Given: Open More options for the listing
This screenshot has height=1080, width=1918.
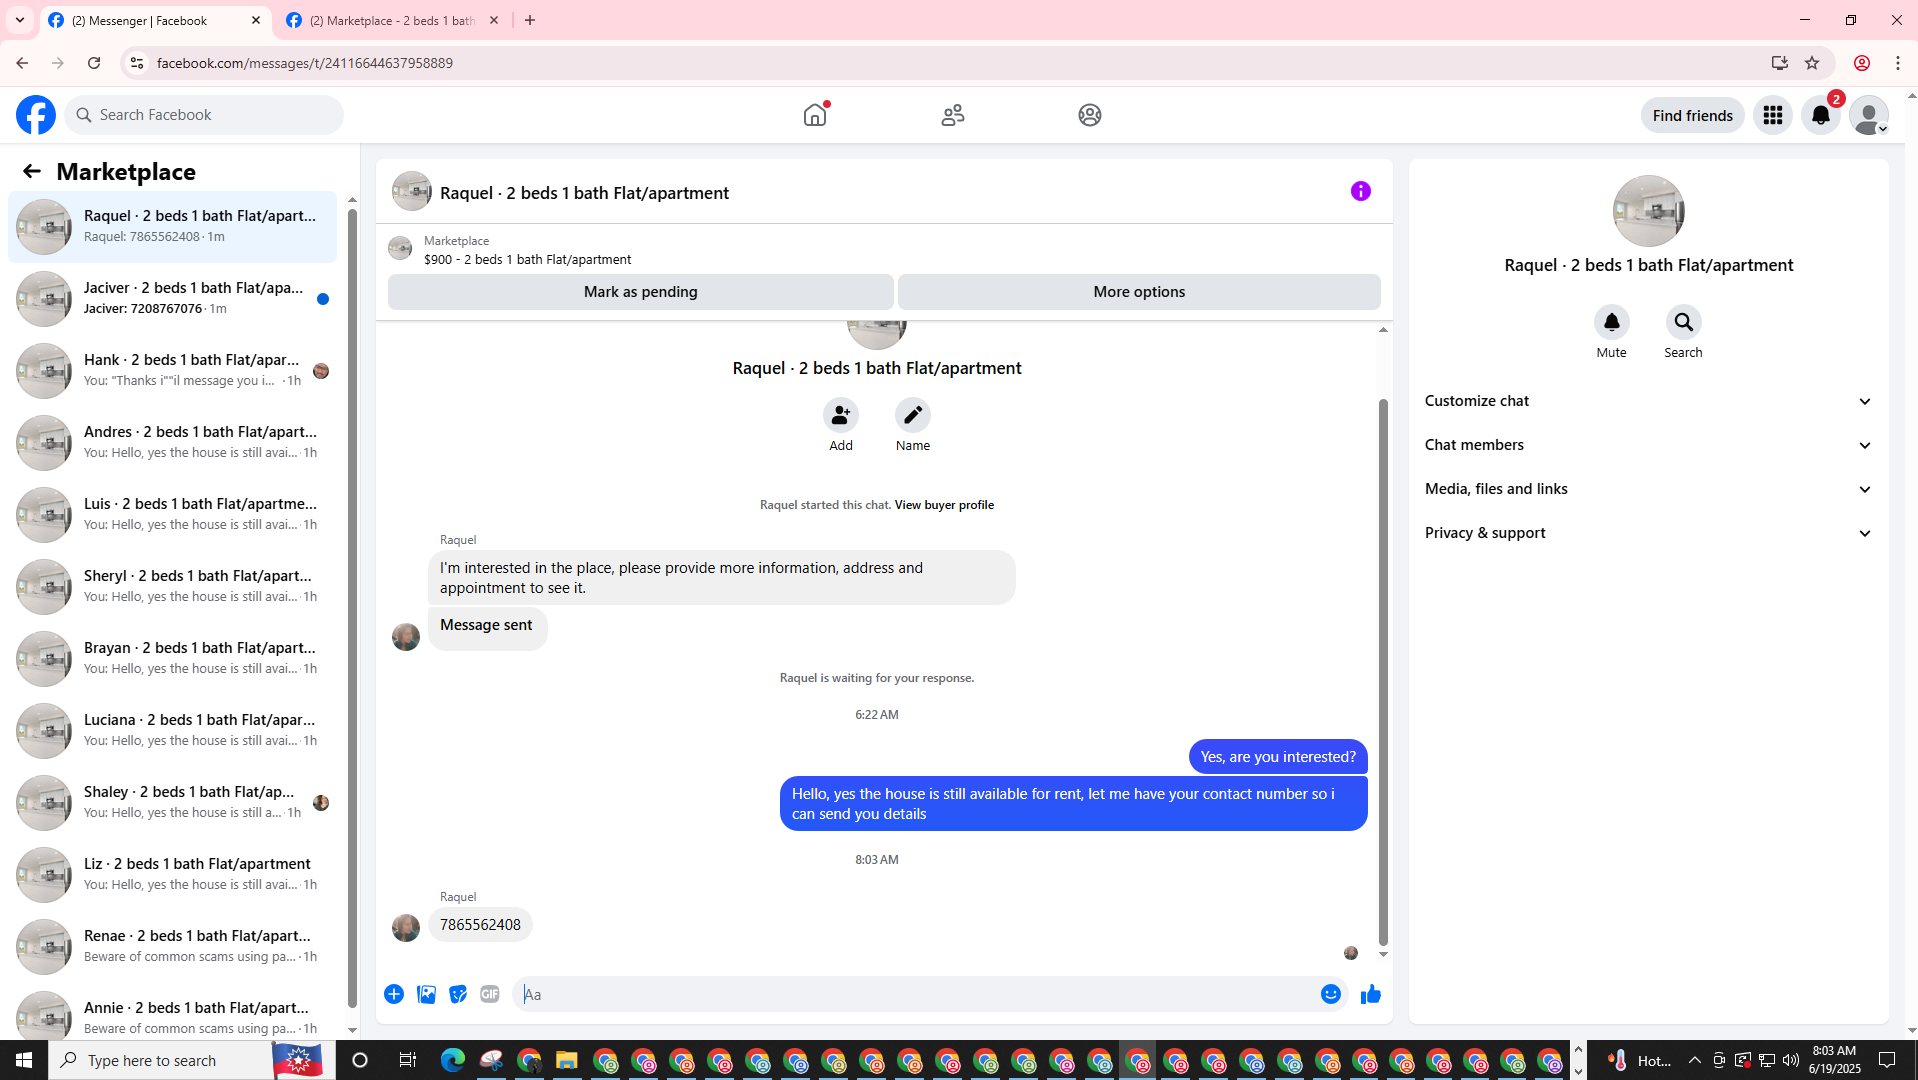Looking at the screenshot, I should (1139, 292).
